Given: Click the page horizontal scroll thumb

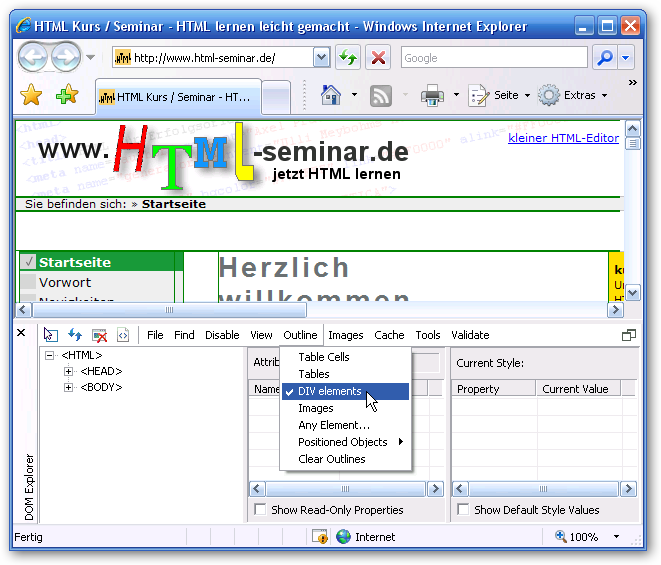Looking at the screenshot, I should coord(169,310).
